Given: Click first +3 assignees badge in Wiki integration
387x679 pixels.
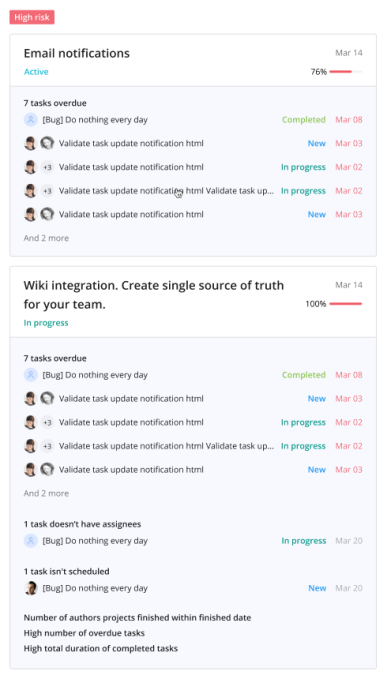Looking at the screenshot, I should coord(47,423).
